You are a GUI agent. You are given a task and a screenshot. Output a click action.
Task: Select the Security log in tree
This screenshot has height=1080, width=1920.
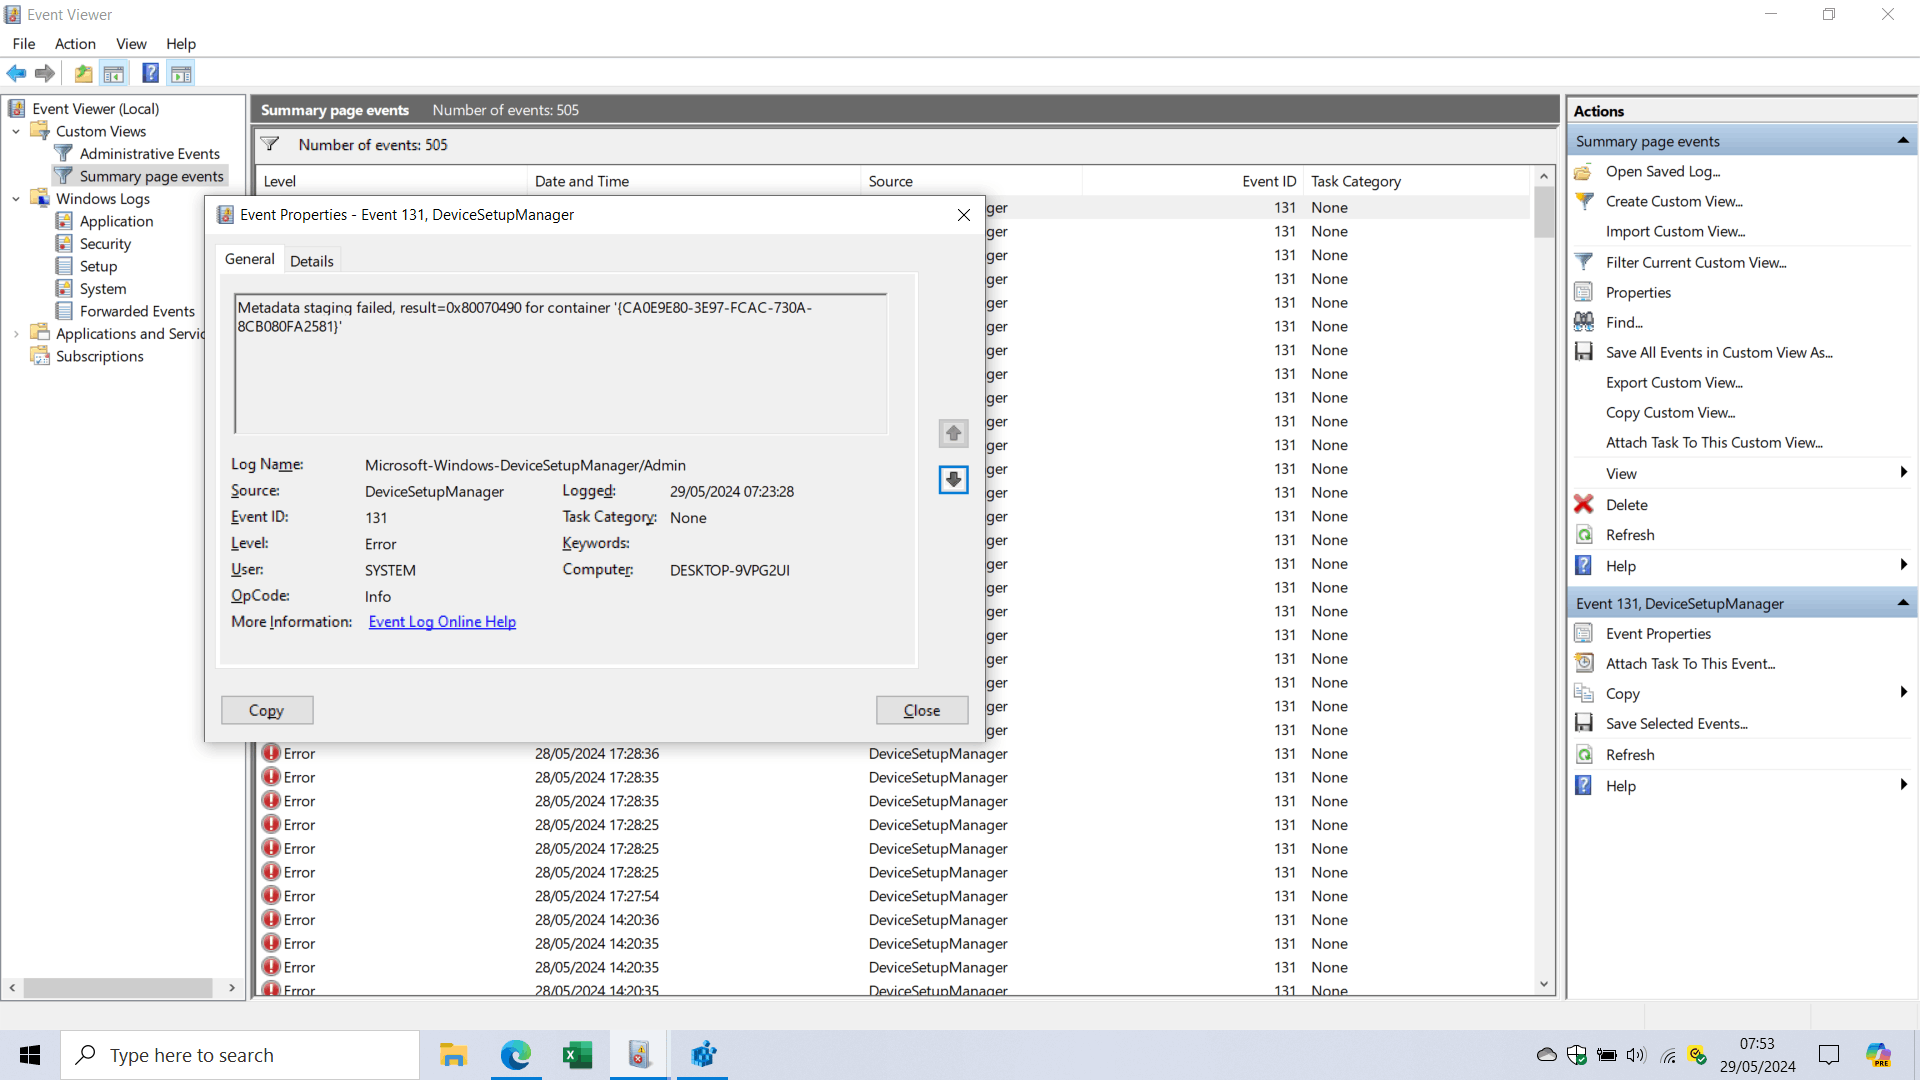[105, 244]
